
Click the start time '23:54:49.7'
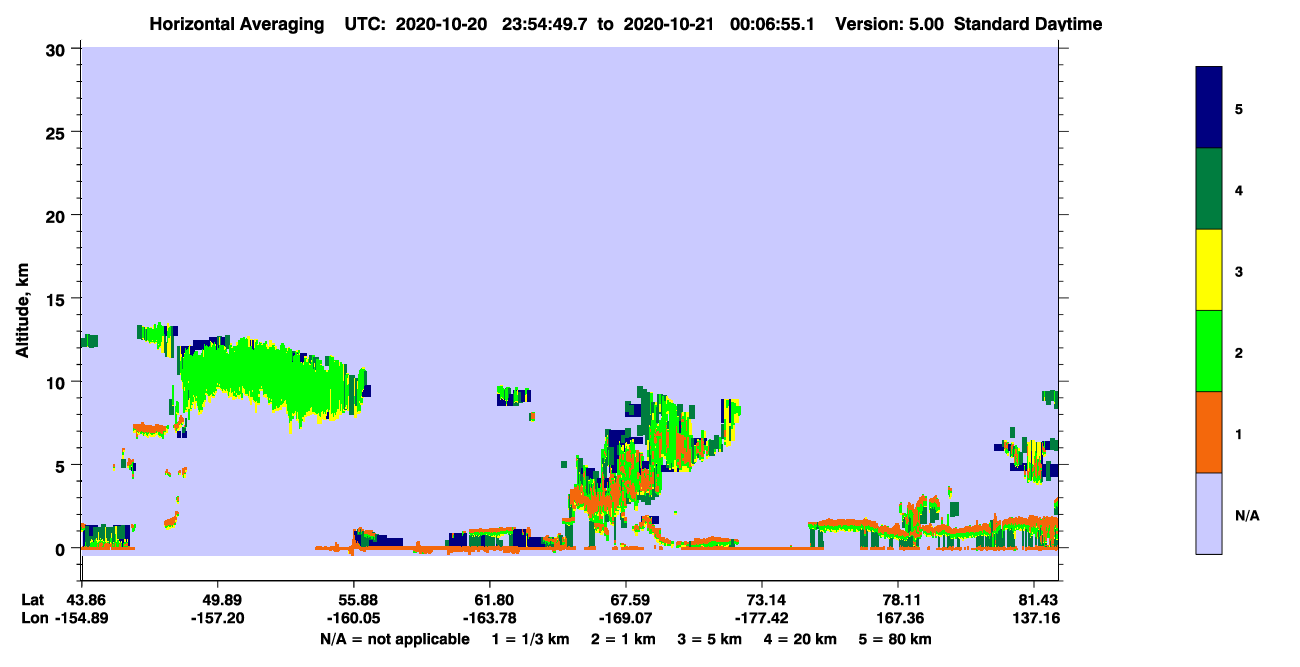pyautogui.click(x=546, y=24)
